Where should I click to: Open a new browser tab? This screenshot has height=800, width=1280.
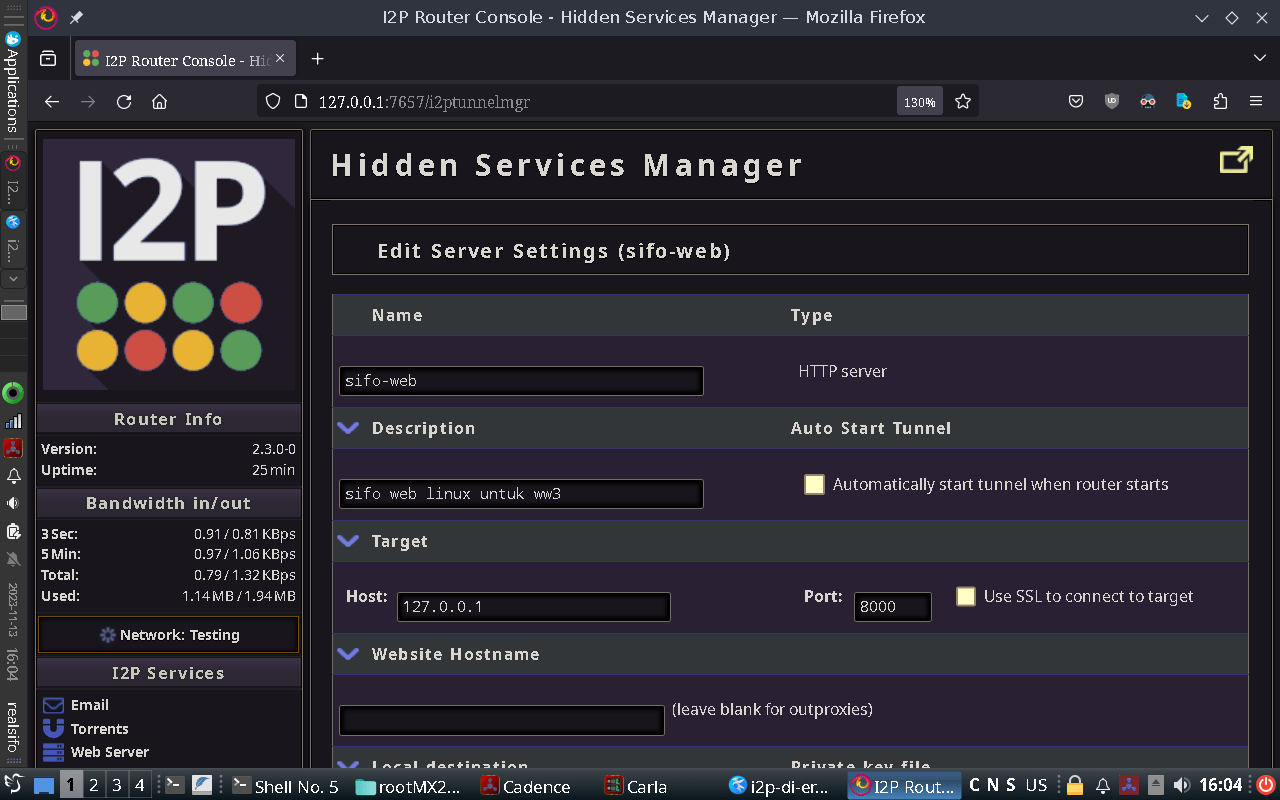point(317,59)
